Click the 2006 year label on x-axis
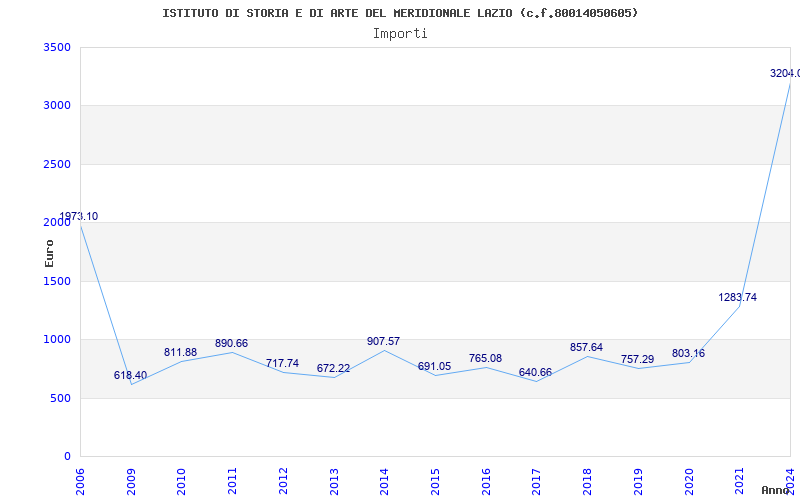 [80, 482]
